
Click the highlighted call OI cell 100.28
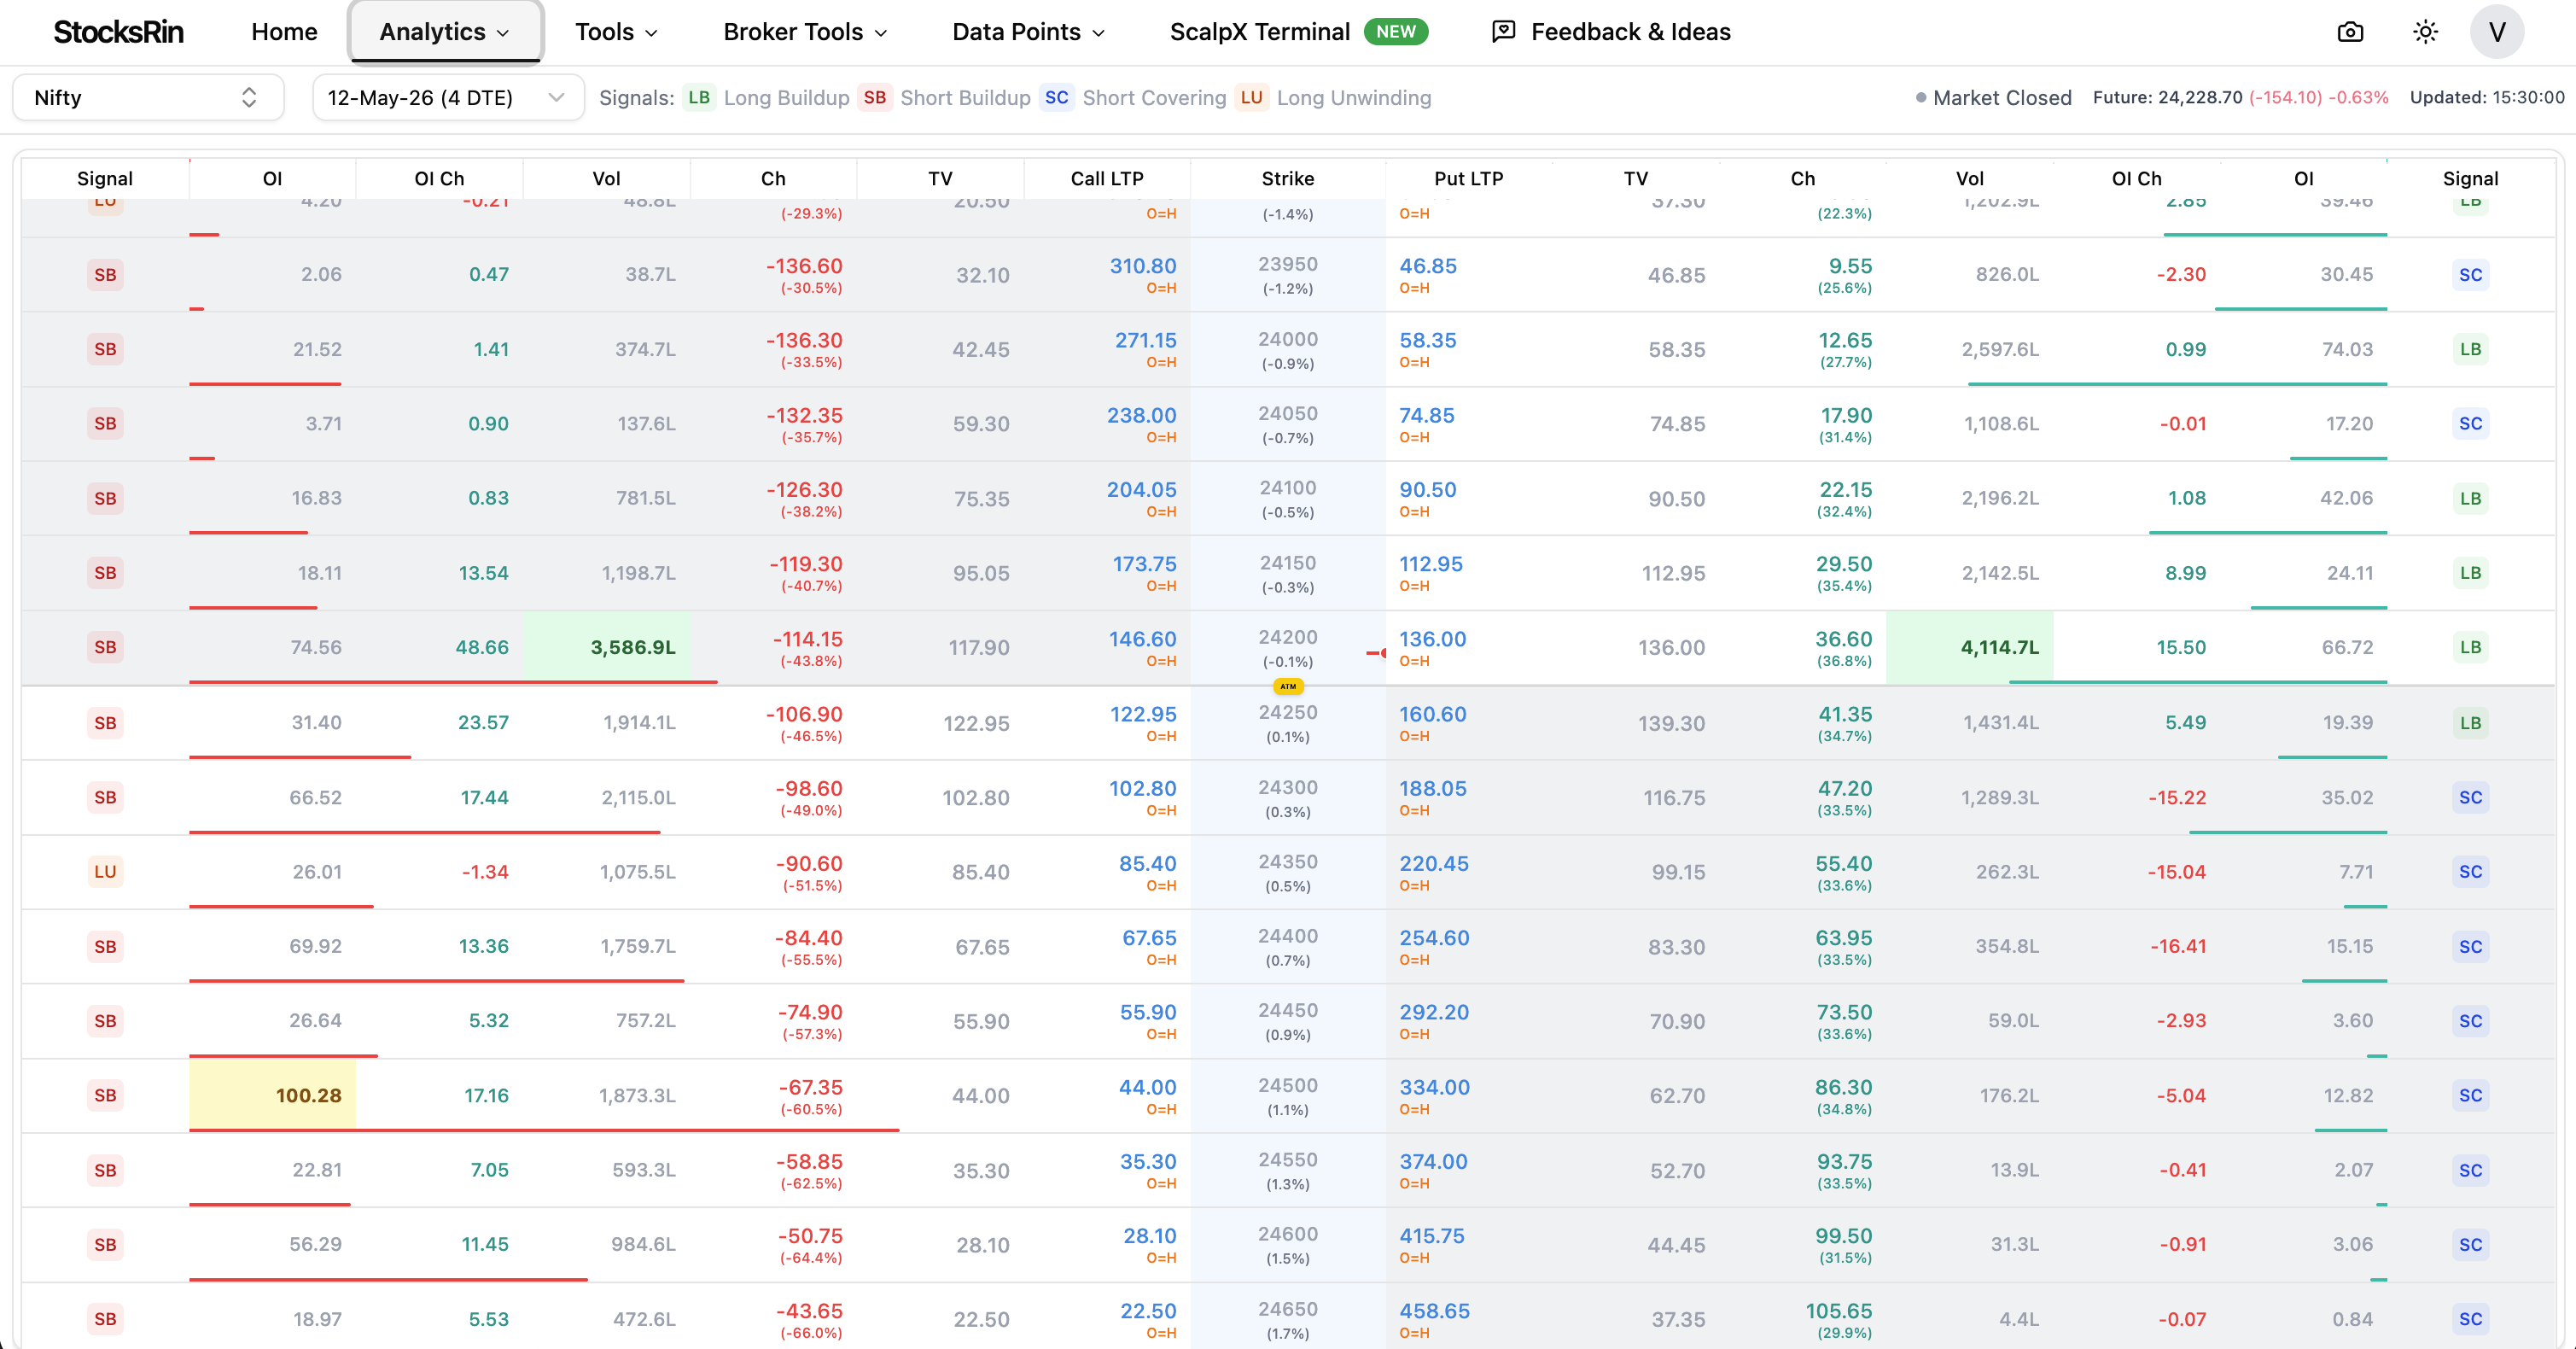click(x=272, y=1095)
